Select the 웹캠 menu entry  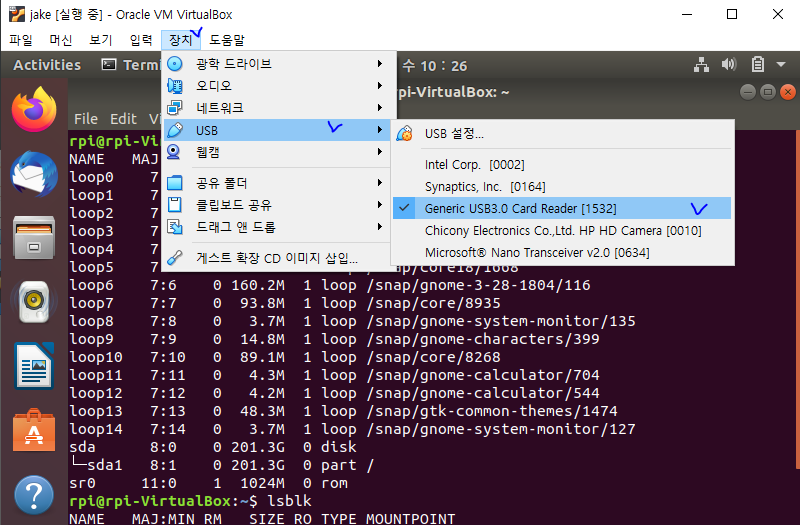279,152
